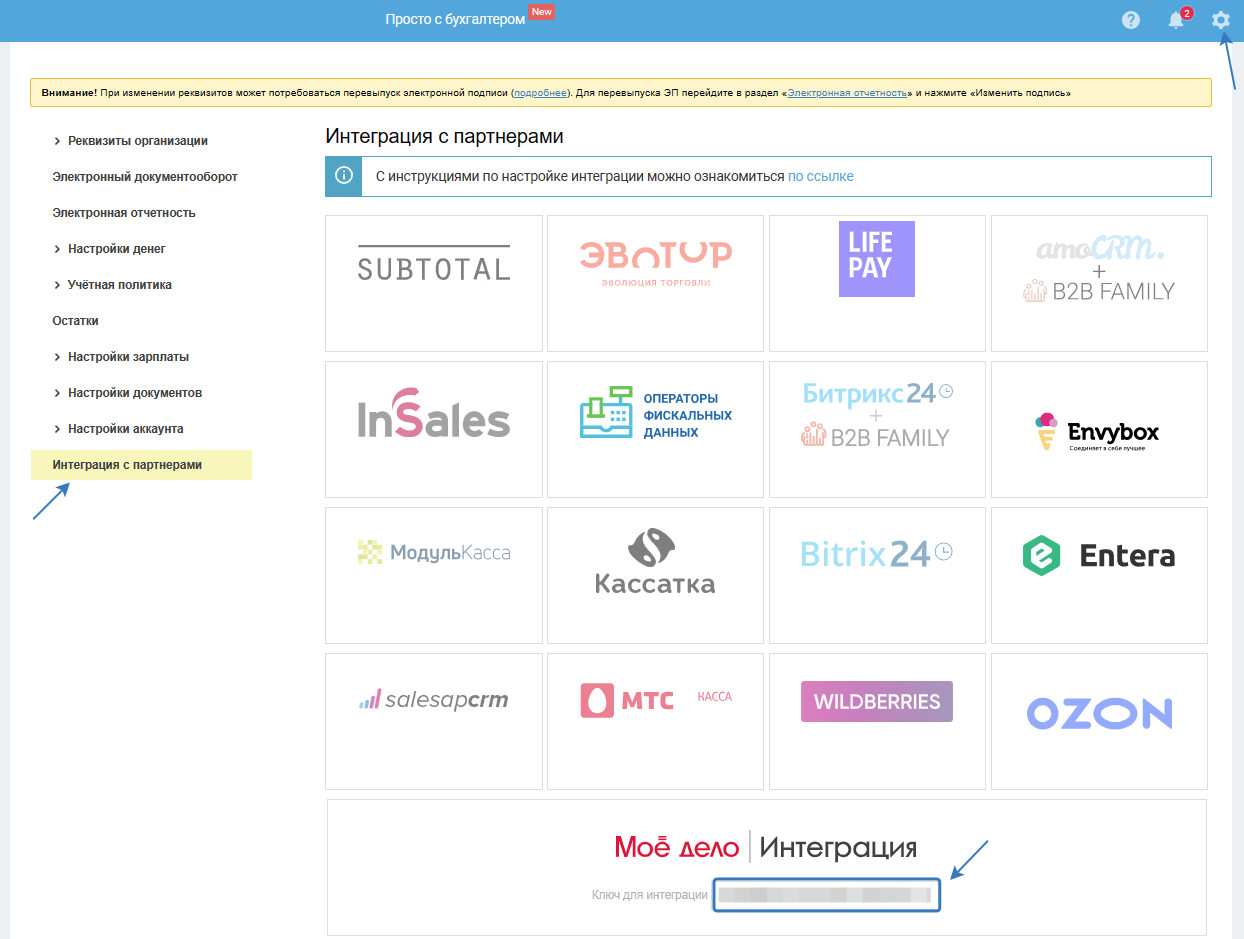The image size is (1244, 939).
Task: Click the integration key field
Action: click(x=826, y=895)
